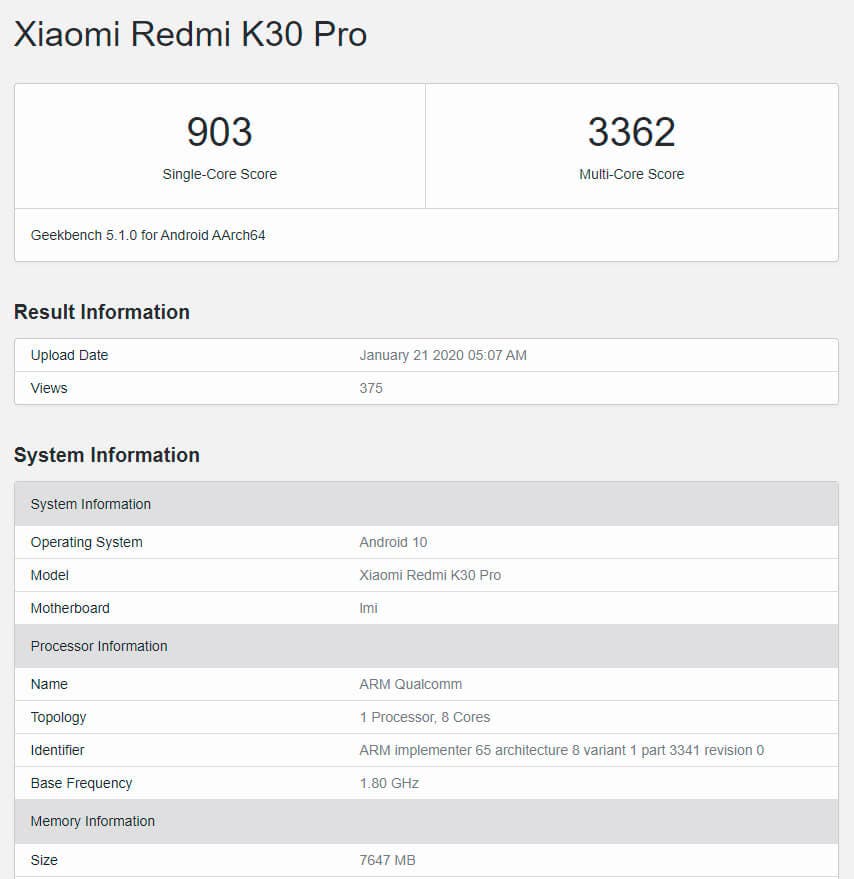854x879 pixels.
Task: Select the Multi-Core Score value 3362
Action: [x=631, y=131]
